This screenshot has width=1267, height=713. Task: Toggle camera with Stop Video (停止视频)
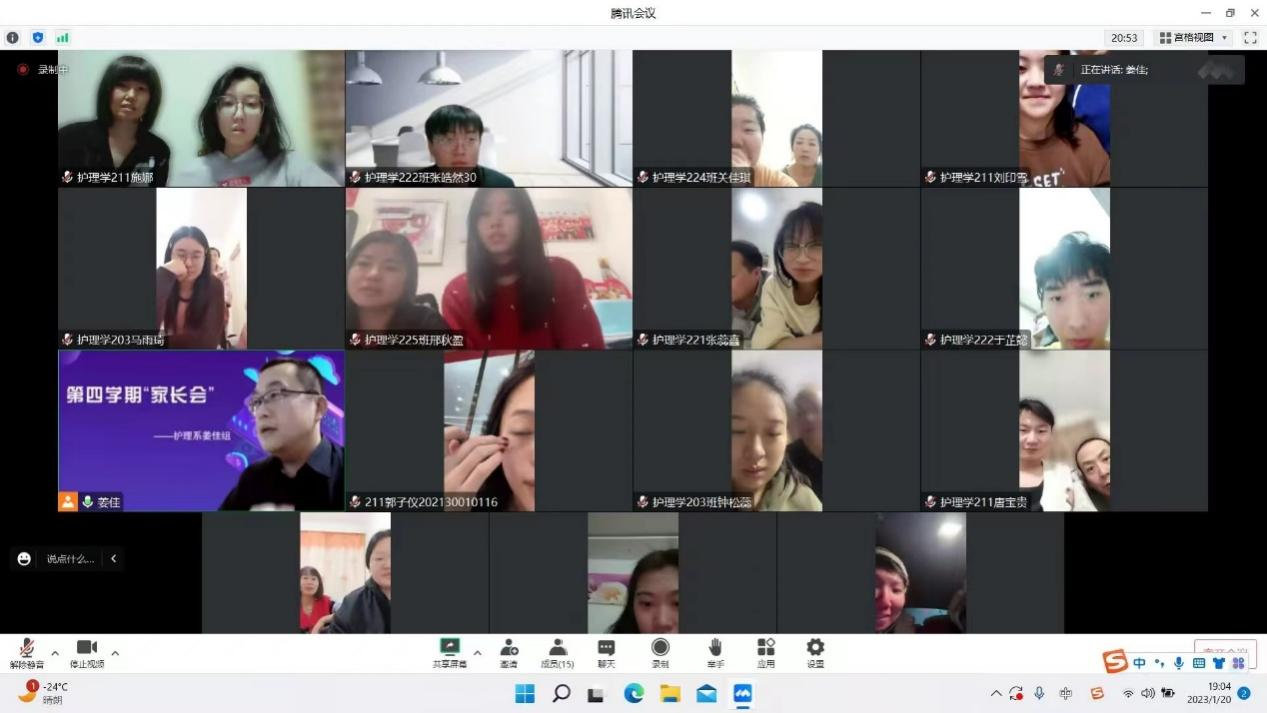coord(86,648)
